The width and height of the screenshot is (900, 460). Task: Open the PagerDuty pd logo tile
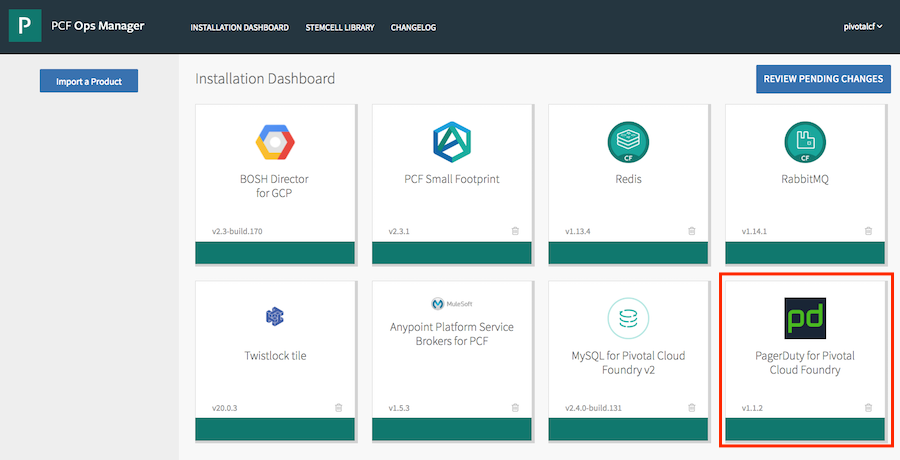pyautogui.click(x=805, y=319)
